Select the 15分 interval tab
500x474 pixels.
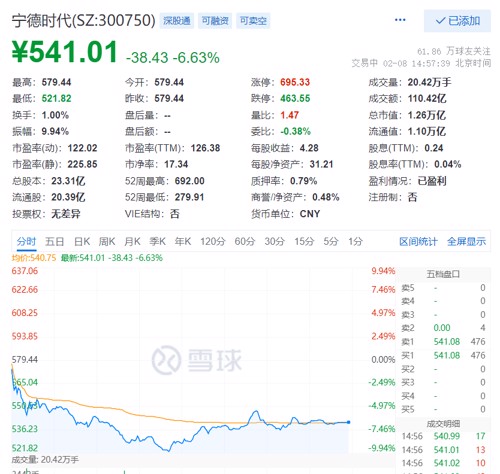pos(304,241)
